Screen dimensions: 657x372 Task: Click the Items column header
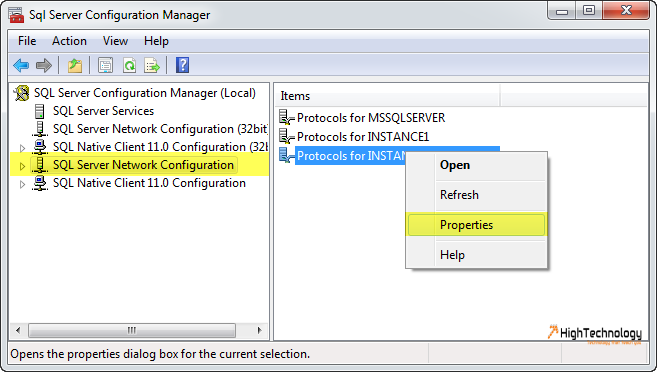pos(388,96)
